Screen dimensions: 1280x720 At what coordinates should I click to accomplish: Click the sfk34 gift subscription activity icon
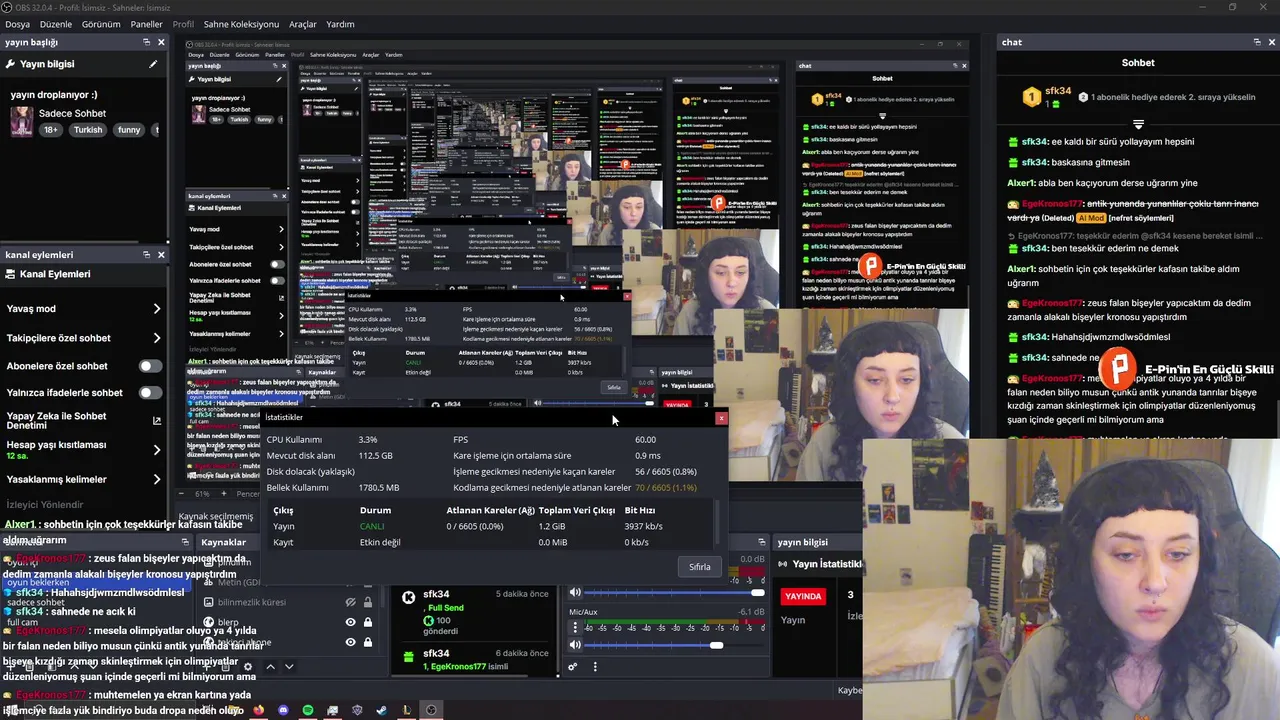408,656
